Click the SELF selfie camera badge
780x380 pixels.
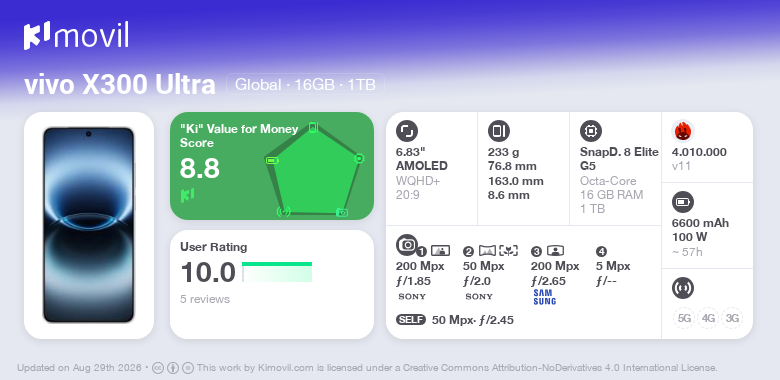411,320
